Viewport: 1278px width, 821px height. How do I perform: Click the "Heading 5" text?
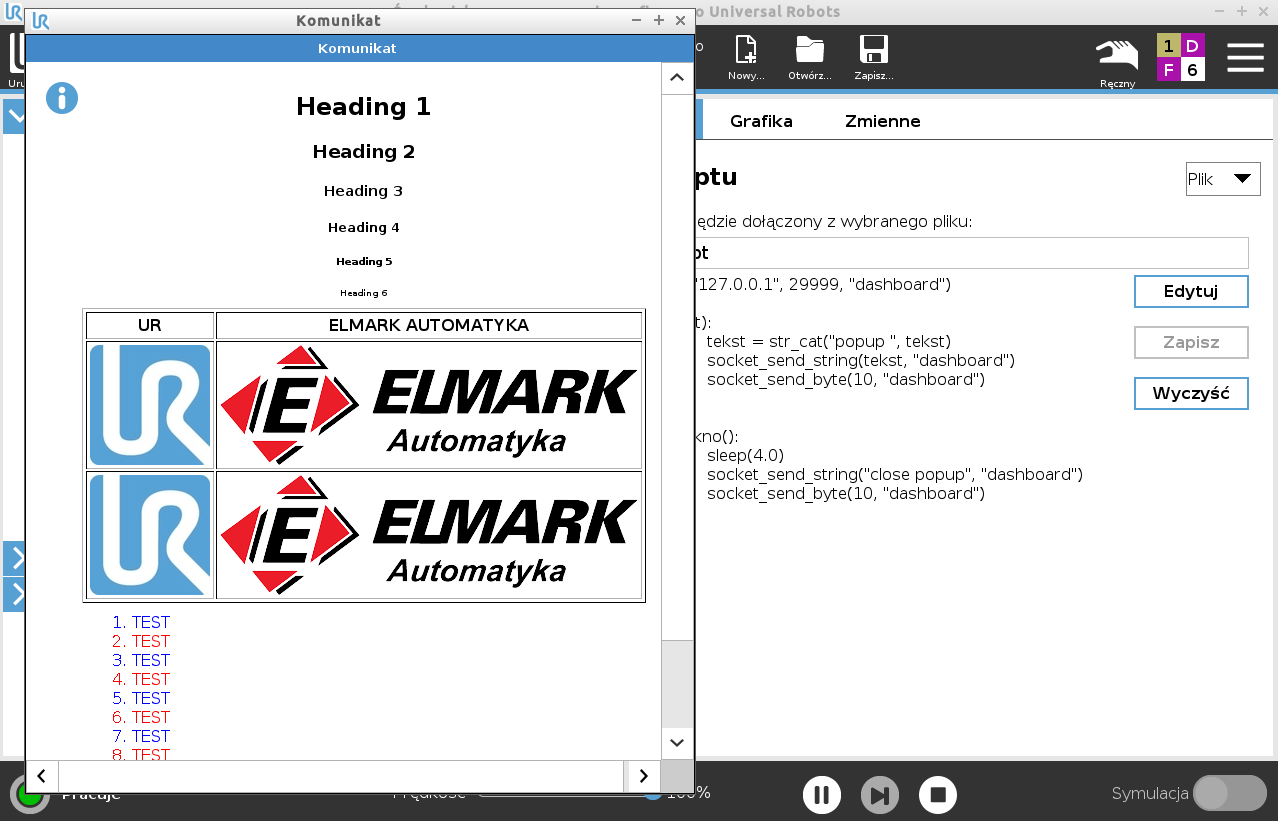pos(364,261)
